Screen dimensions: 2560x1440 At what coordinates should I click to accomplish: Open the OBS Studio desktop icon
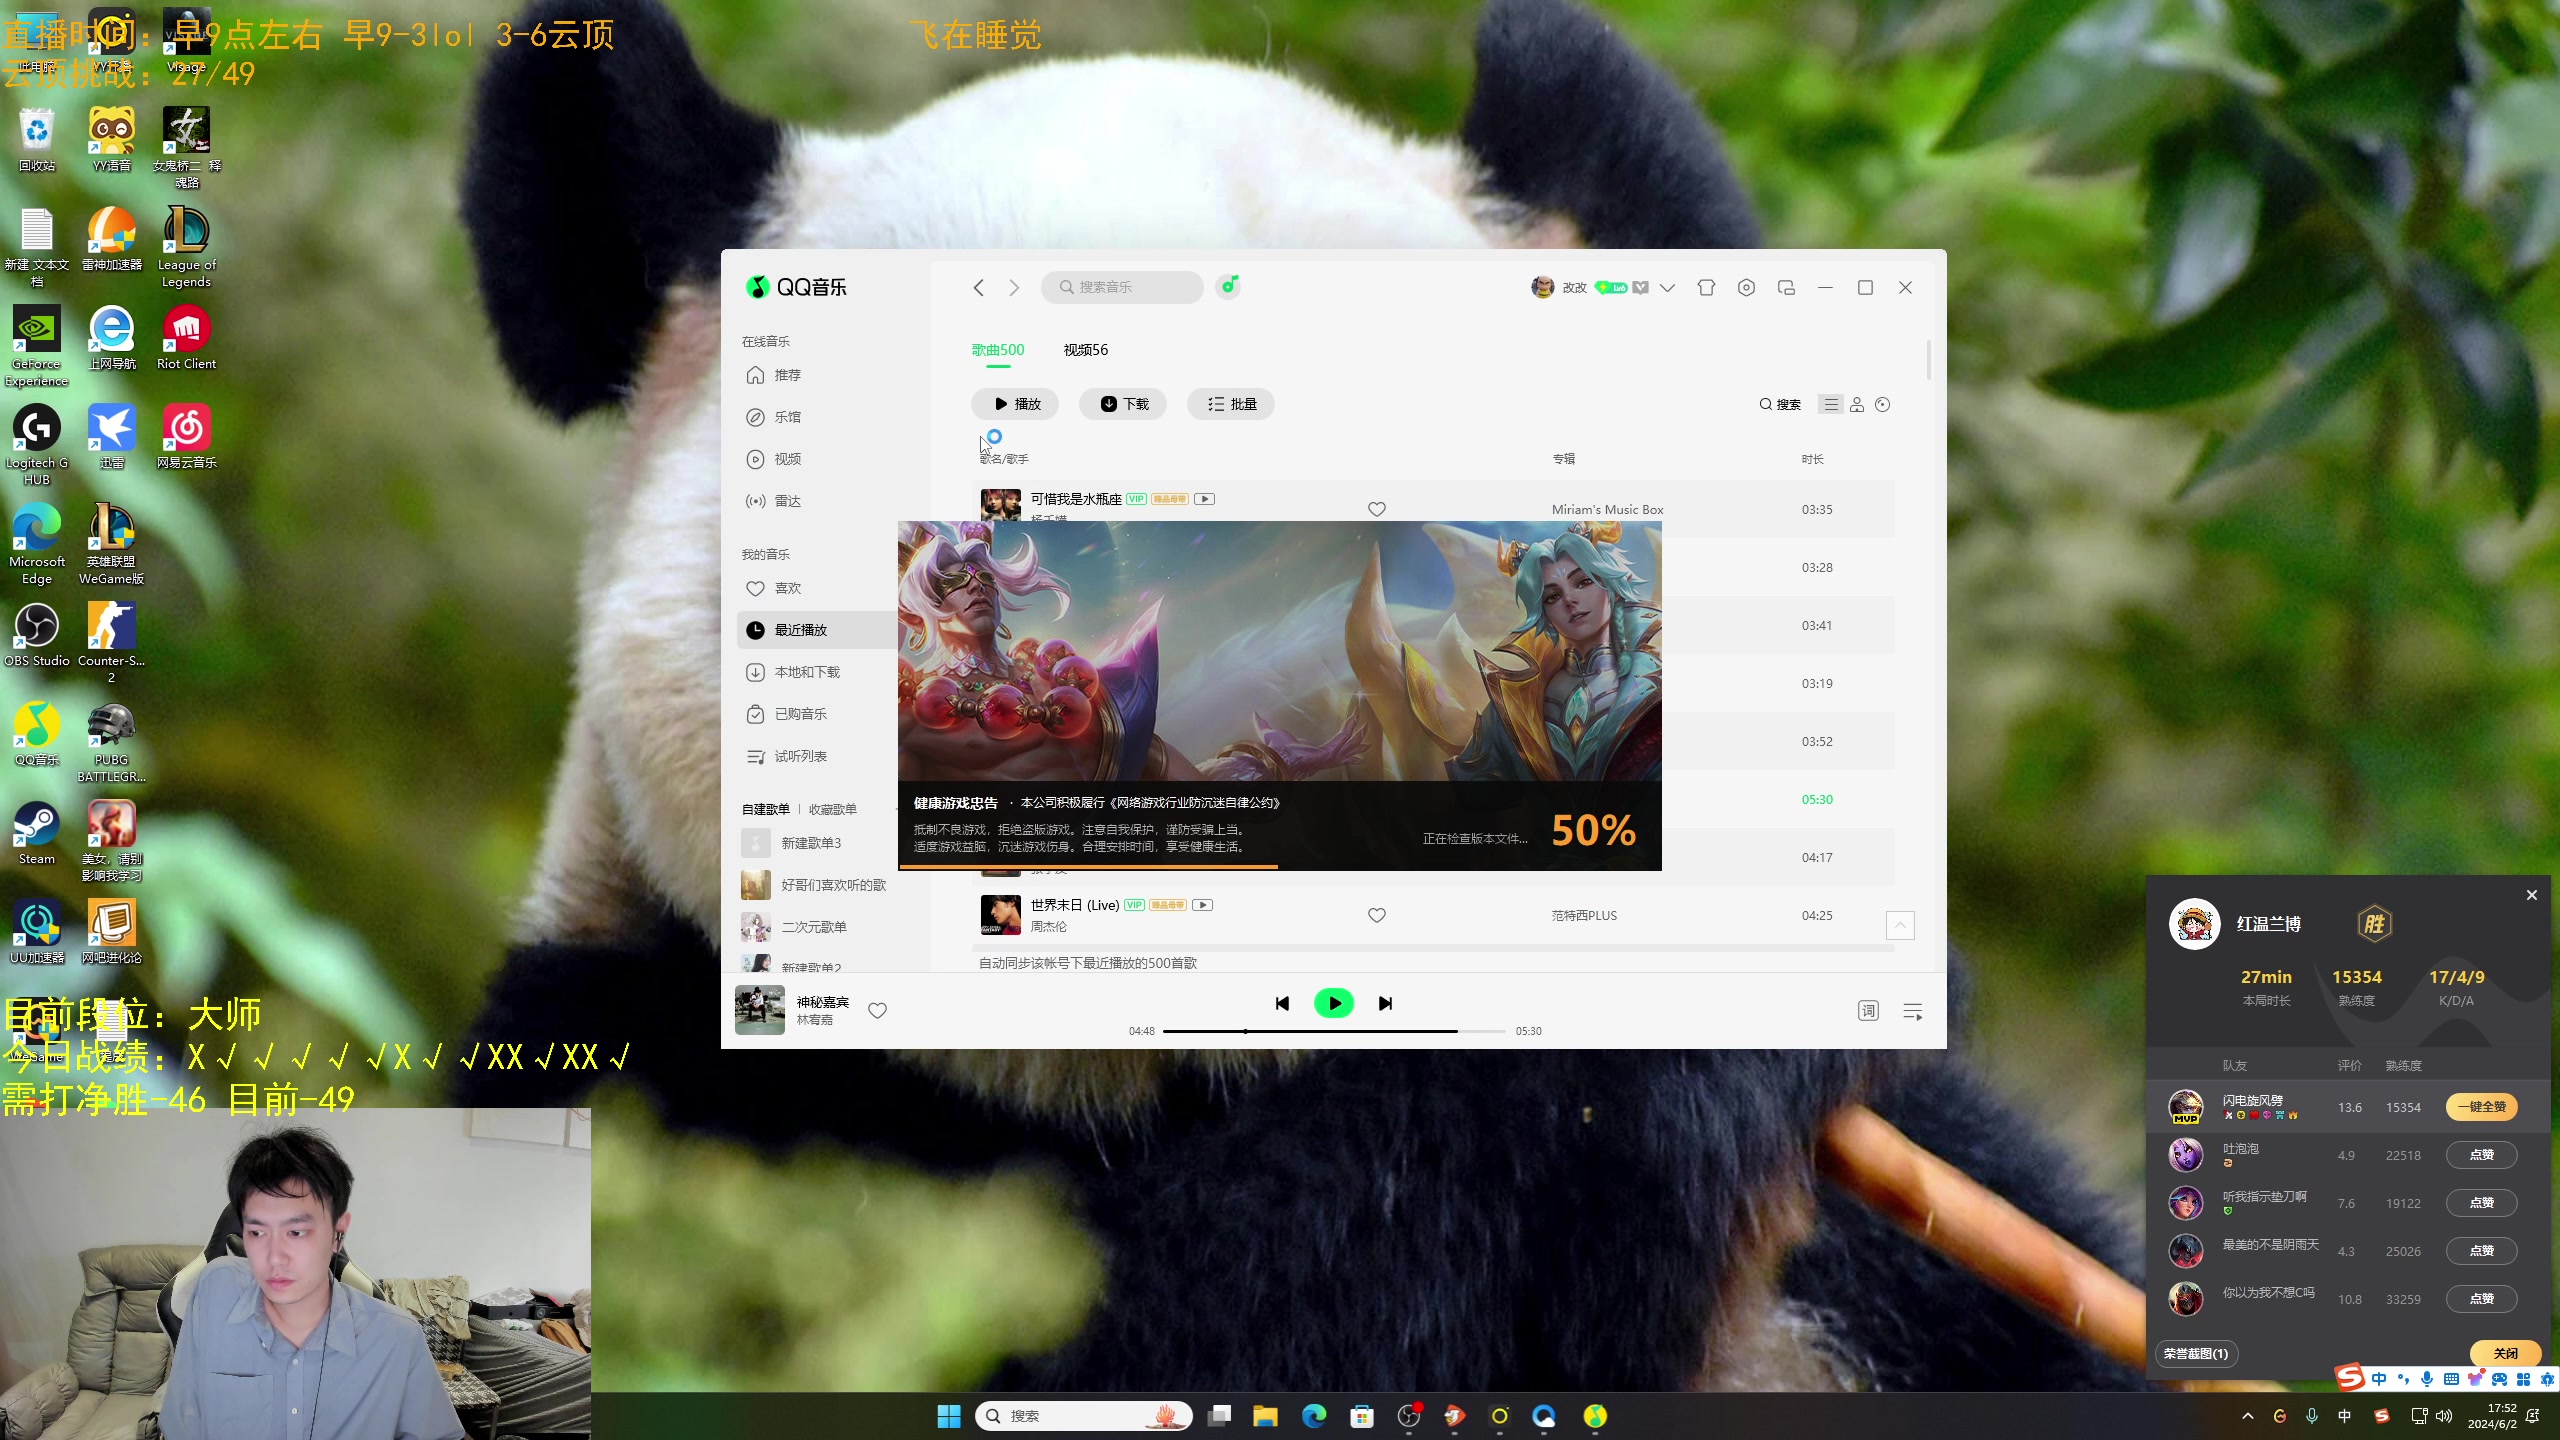[x=37, y=634]
